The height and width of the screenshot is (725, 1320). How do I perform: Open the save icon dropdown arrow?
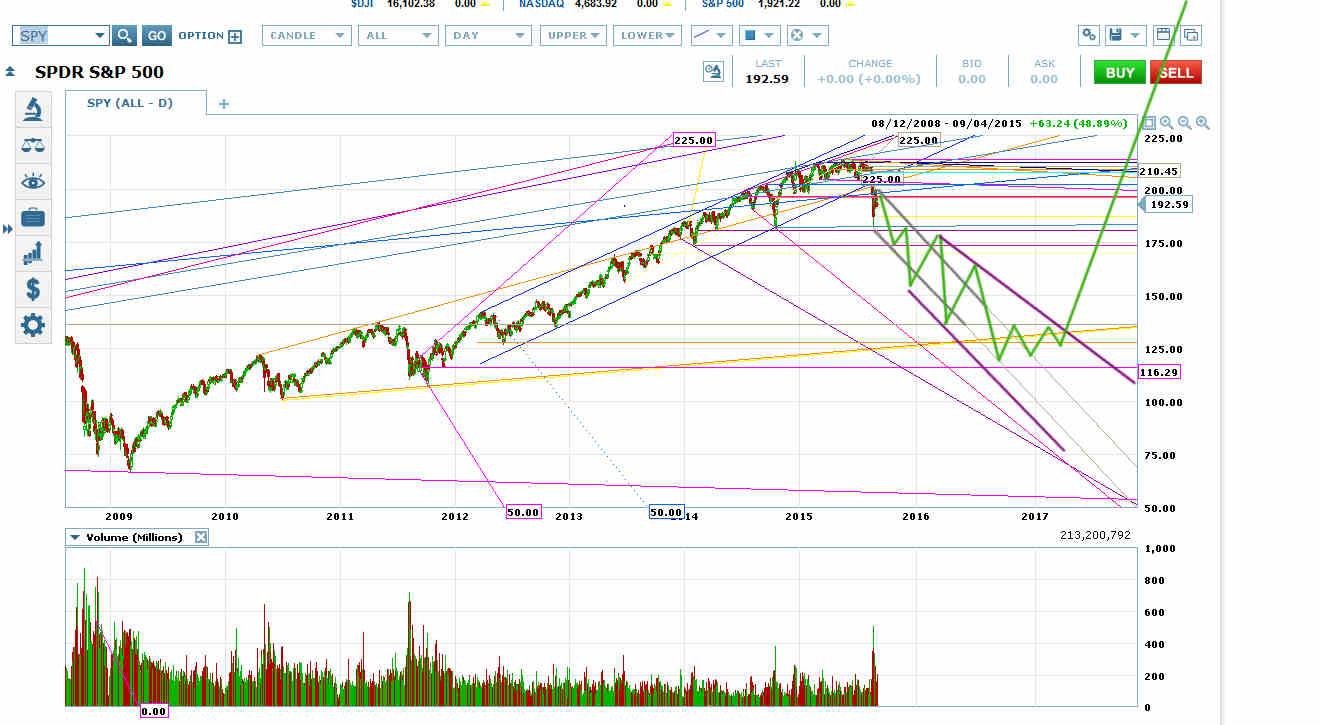coord(1137,36)
